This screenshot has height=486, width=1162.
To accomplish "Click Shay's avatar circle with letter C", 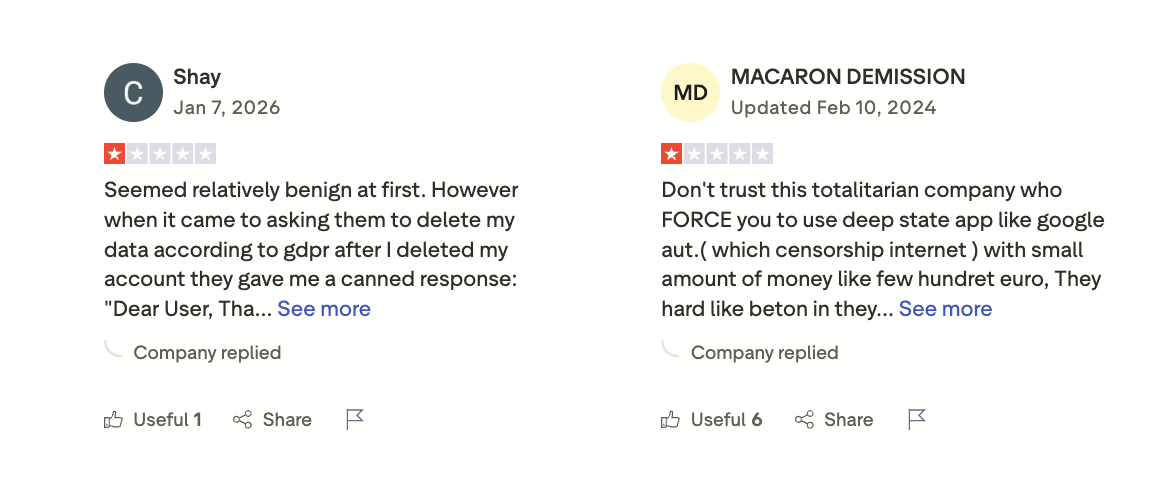I will coord(133,92).
